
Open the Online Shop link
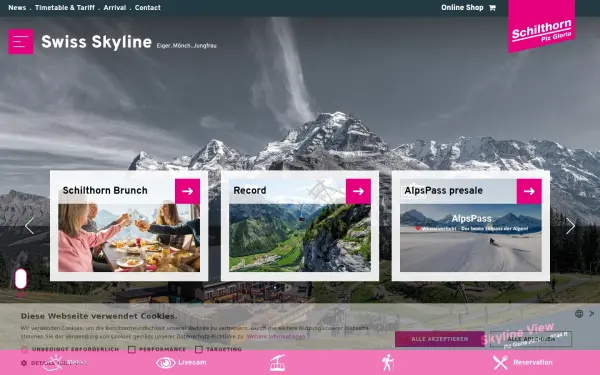[x=462, y=8]
